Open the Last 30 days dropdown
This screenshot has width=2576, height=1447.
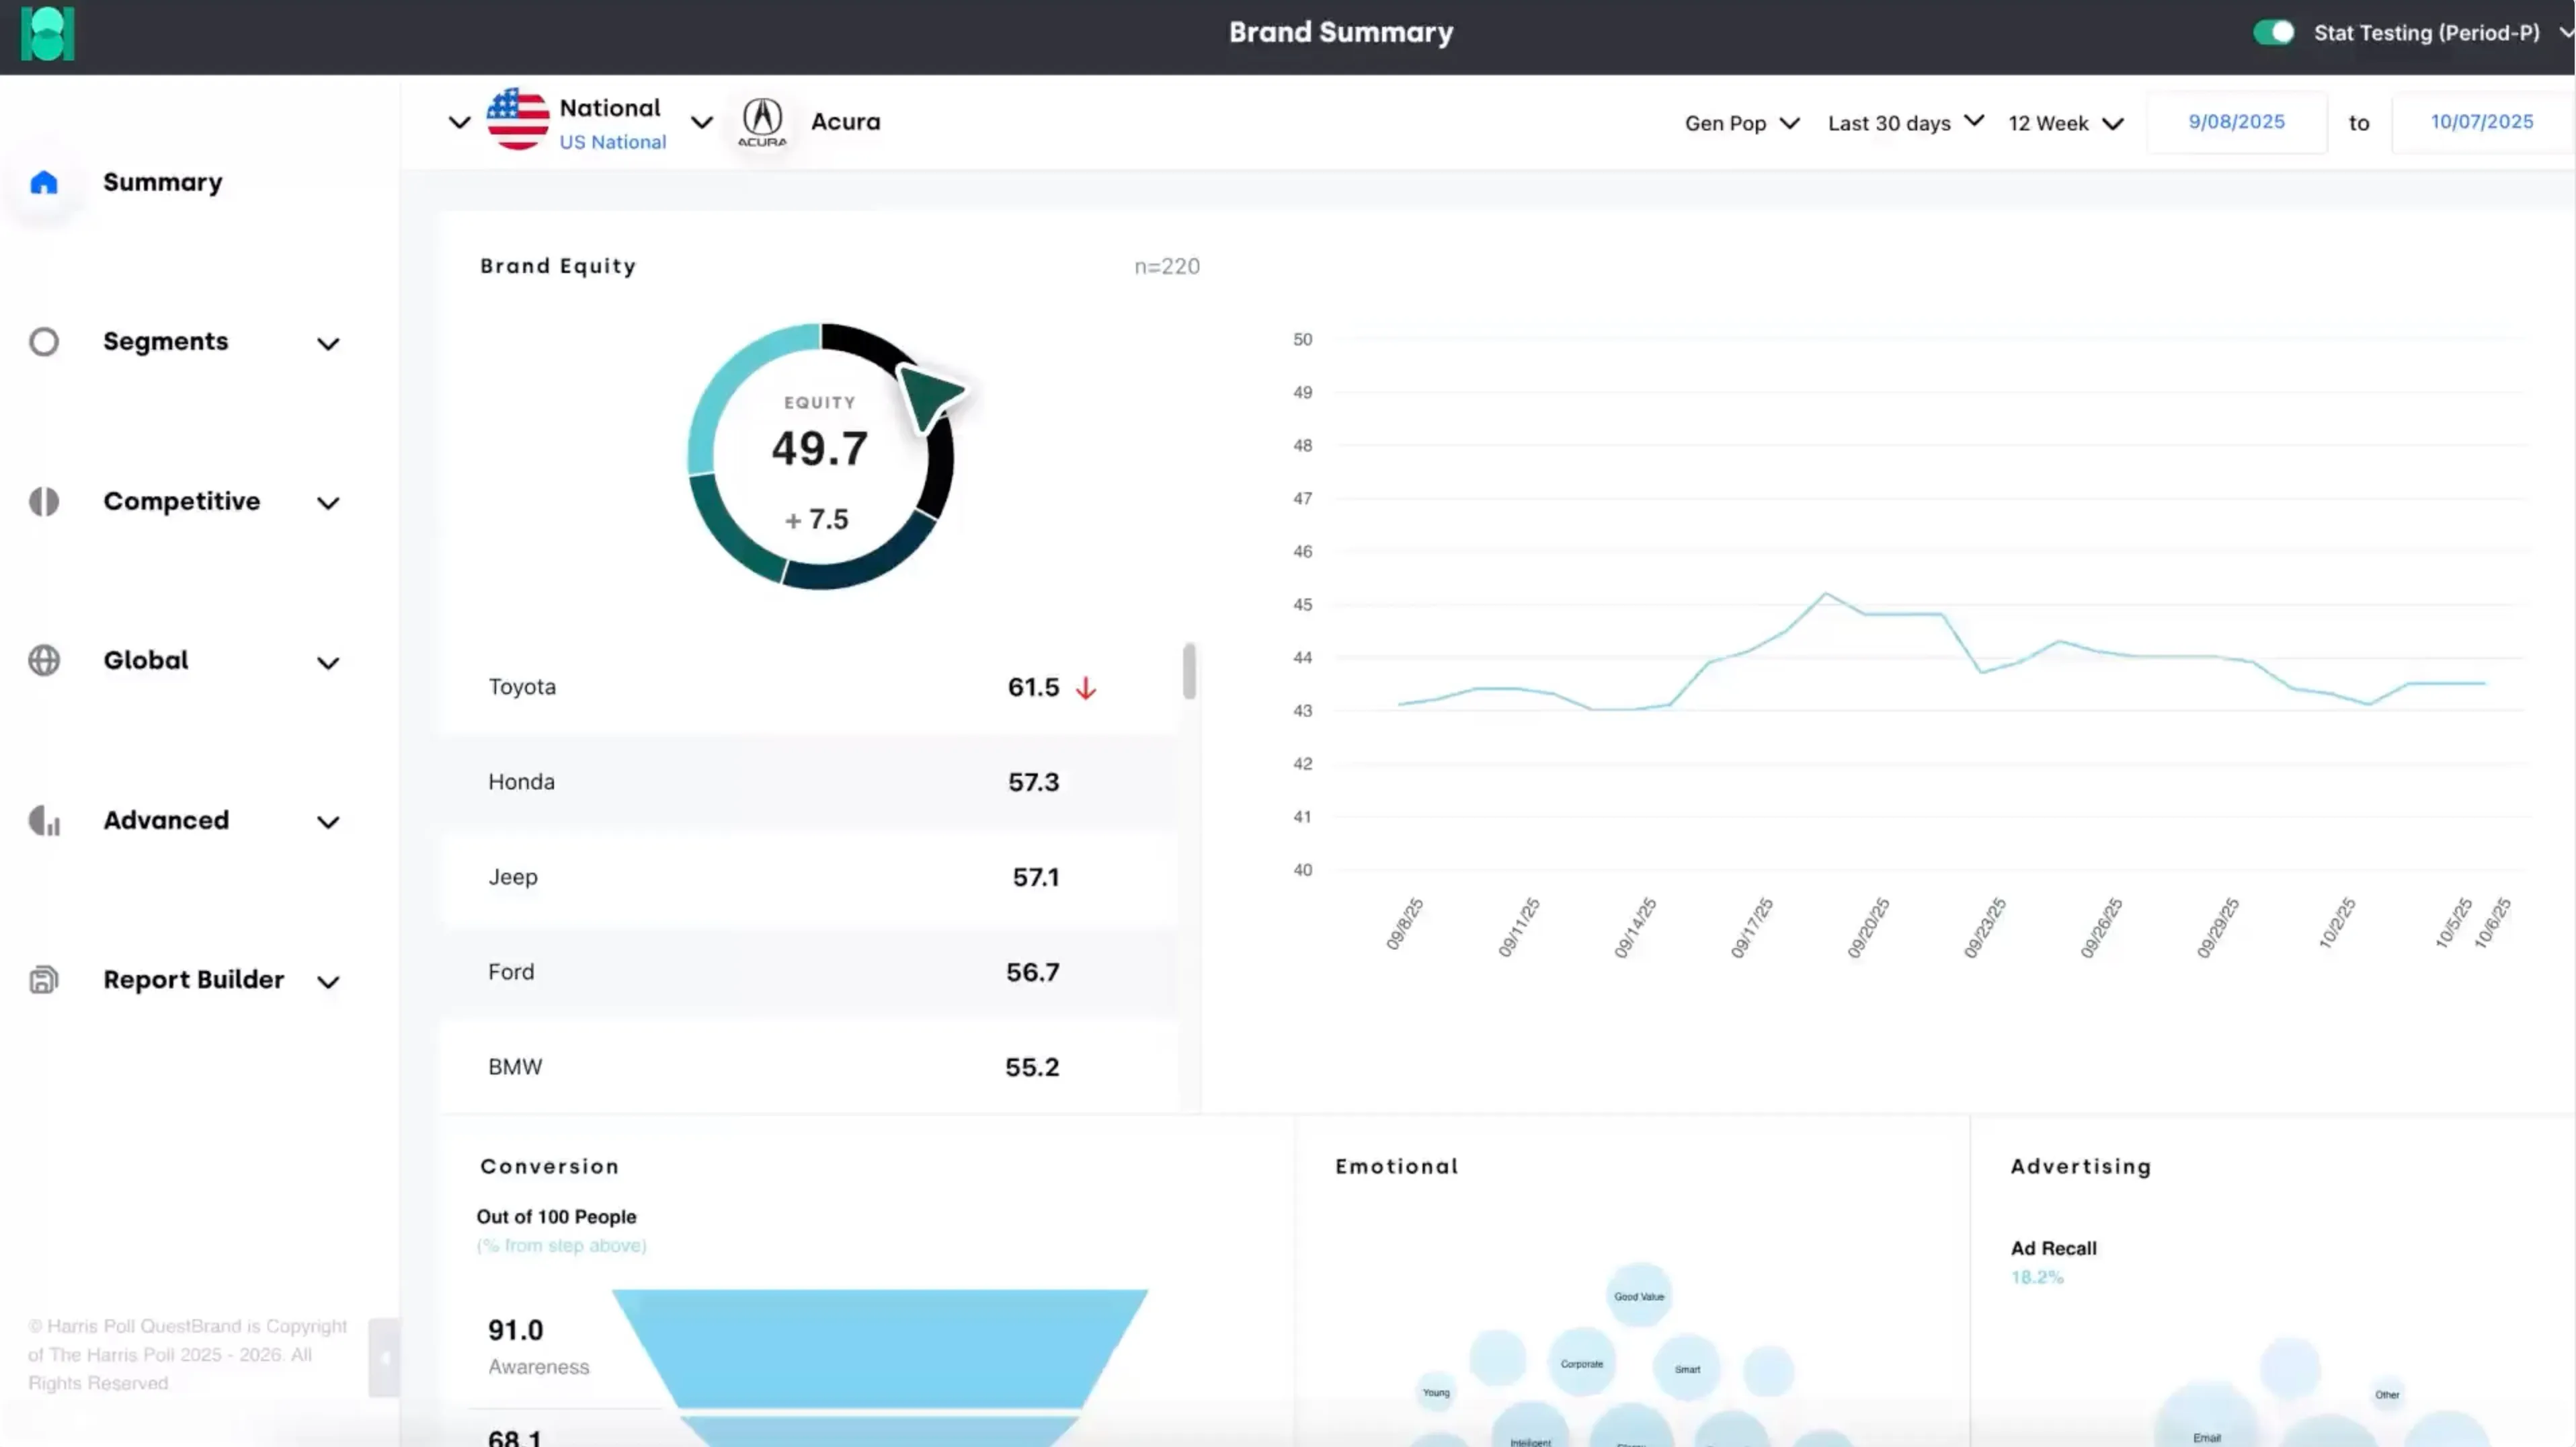(x=1904, y=123)
